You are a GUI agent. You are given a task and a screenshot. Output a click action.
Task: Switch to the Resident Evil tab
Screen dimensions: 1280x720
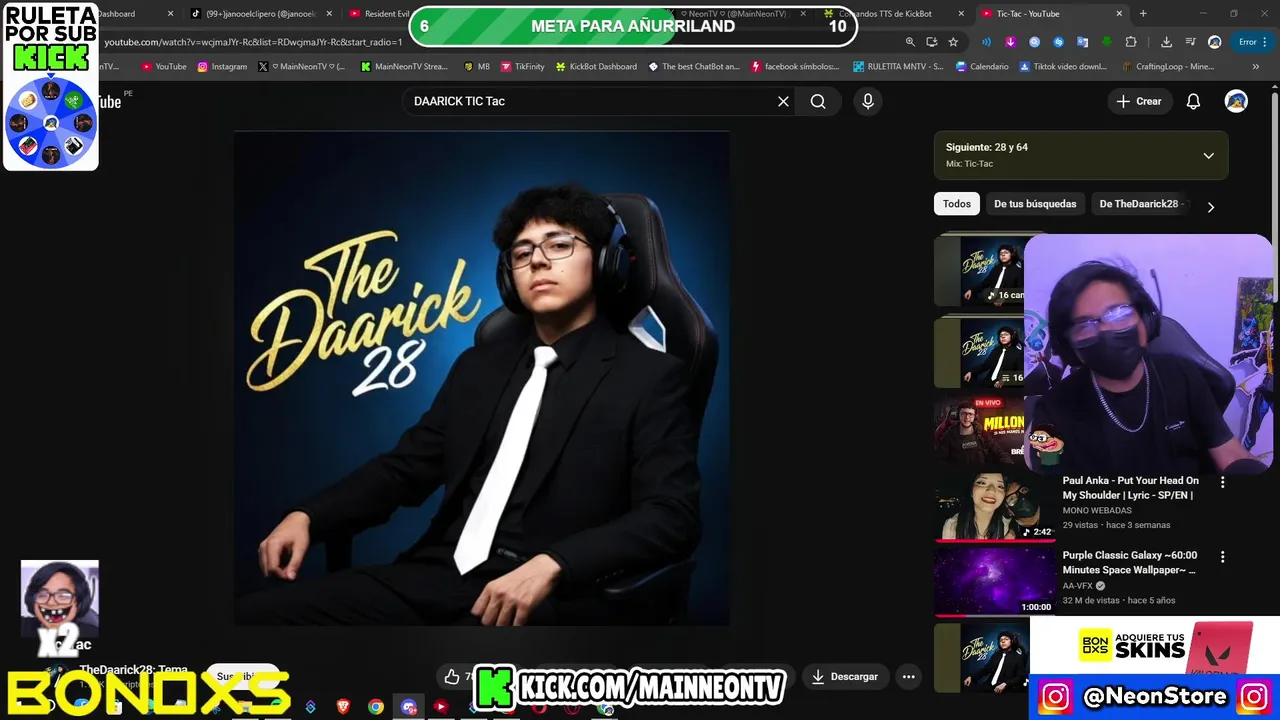coord(380,14)
